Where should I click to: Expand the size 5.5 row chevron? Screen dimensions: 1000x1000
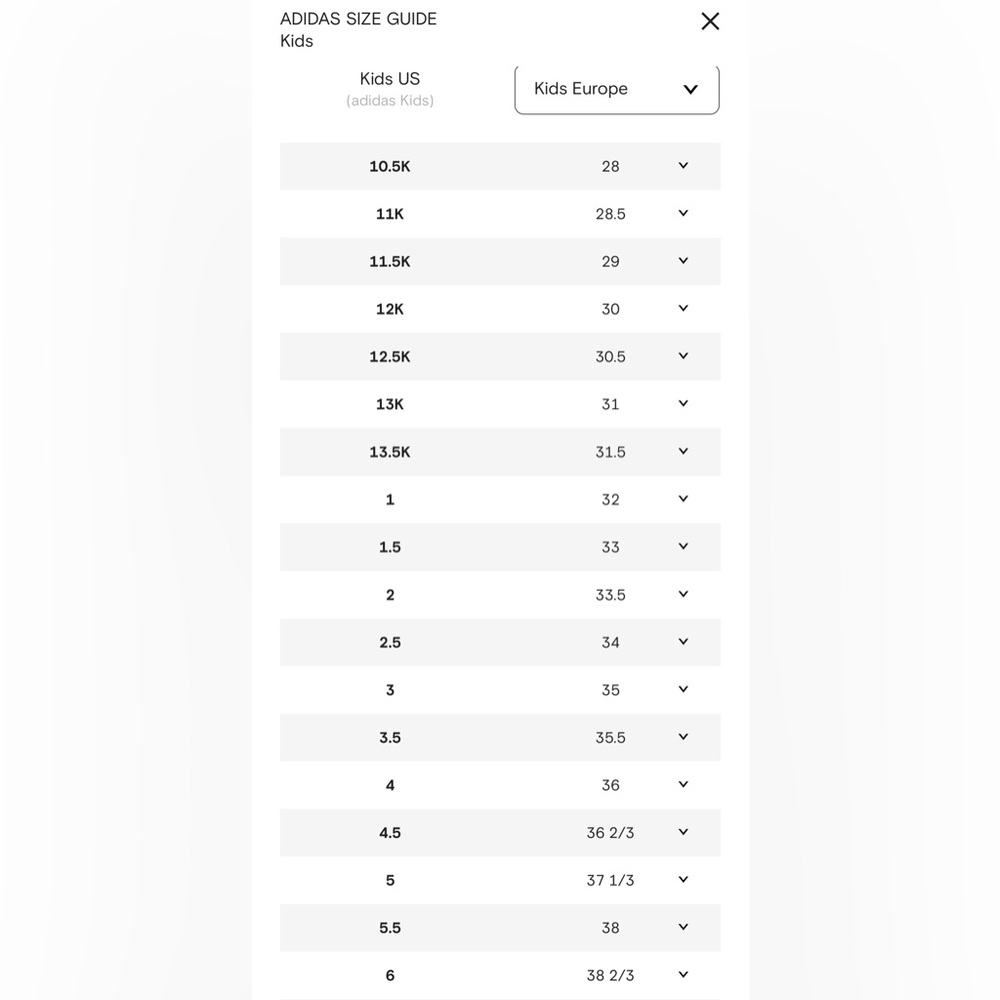point(683,927)
